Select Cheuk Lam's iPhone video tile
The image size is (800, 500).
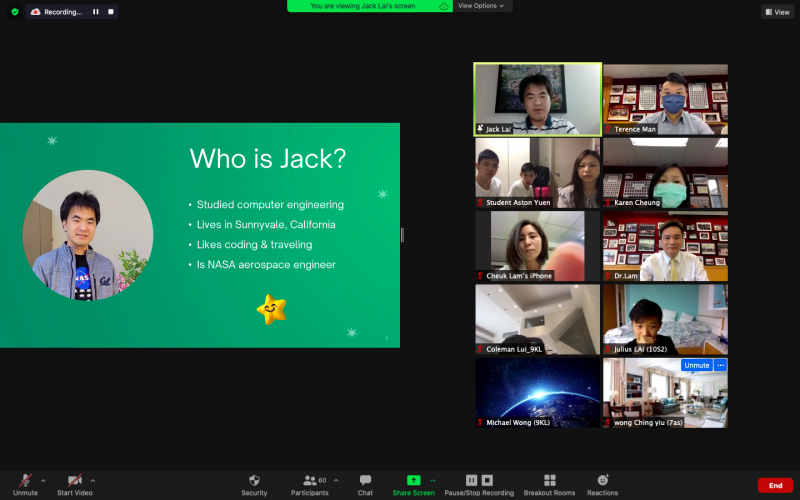point(538,246)
